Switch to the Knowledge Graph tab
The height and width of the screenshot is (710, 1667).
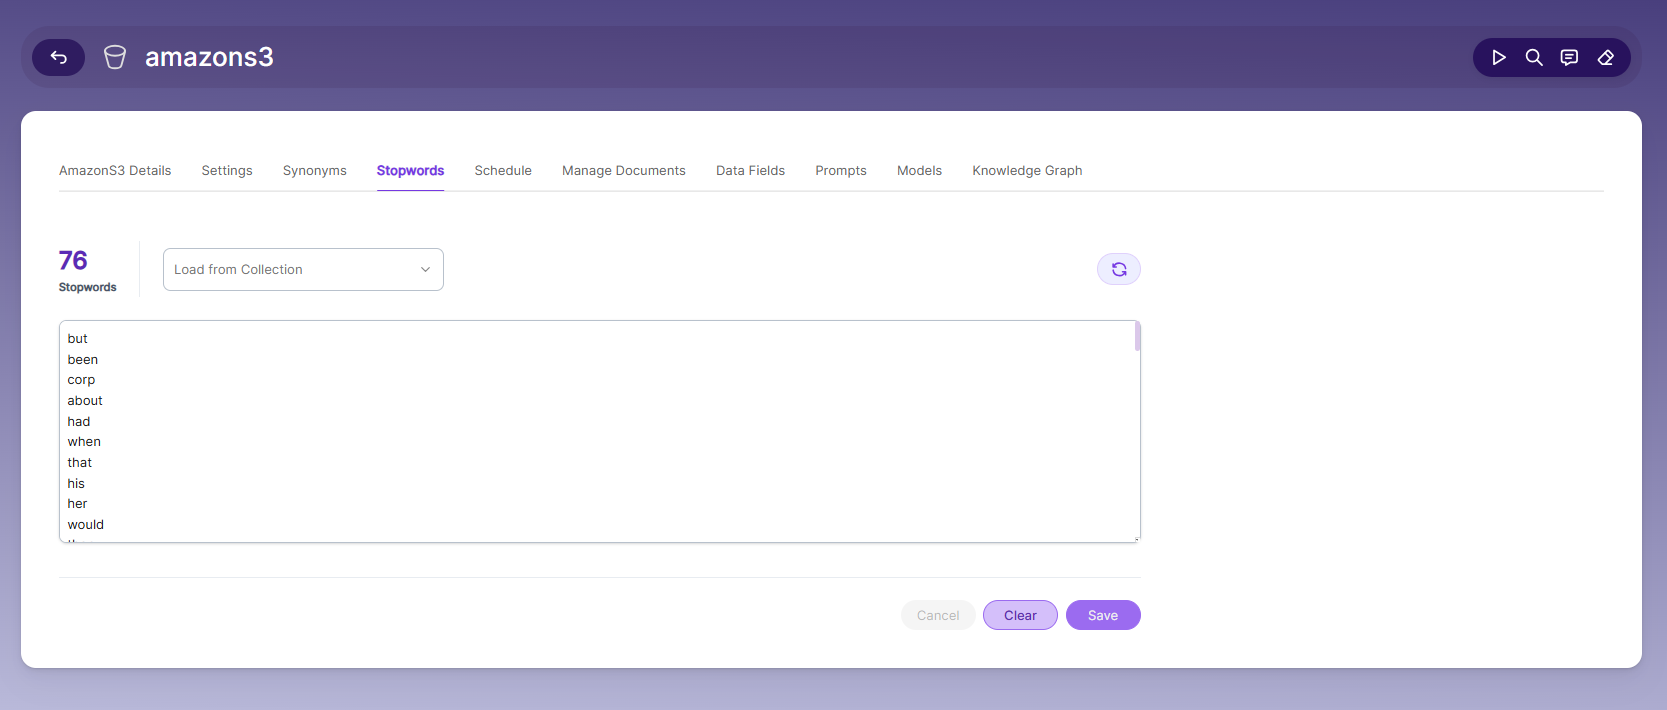[x=1027, y=171]
